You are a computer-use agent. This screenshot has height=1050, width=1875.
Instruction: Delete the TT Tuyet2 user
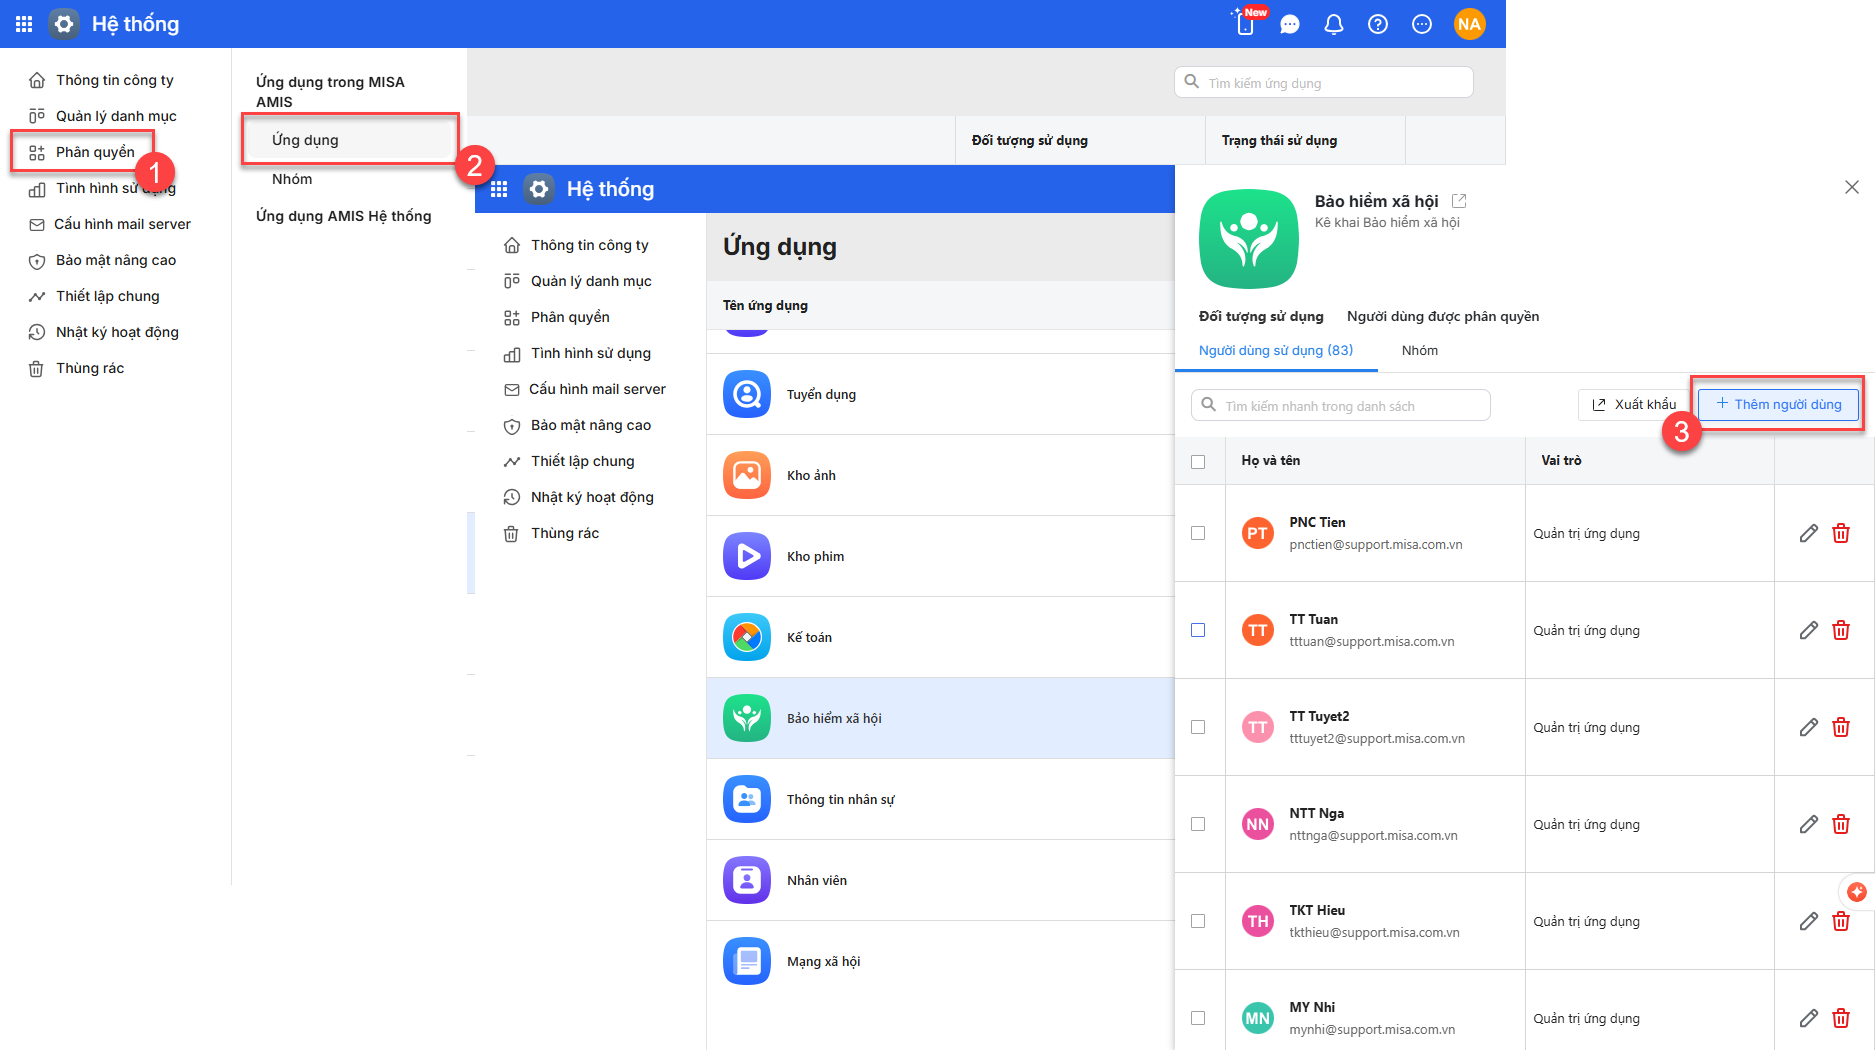(x=1841, y=727)
